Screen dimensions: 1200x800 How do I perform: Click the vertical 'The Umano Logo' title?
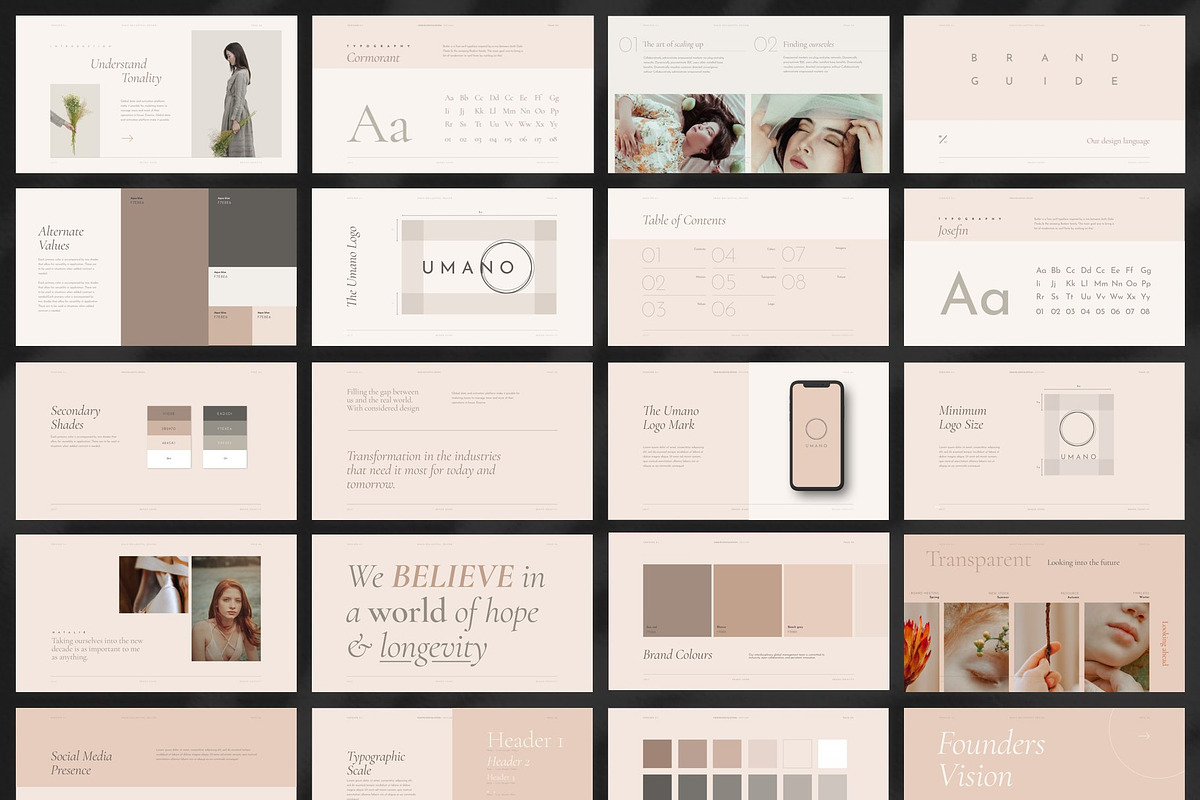tap(352, 267)
